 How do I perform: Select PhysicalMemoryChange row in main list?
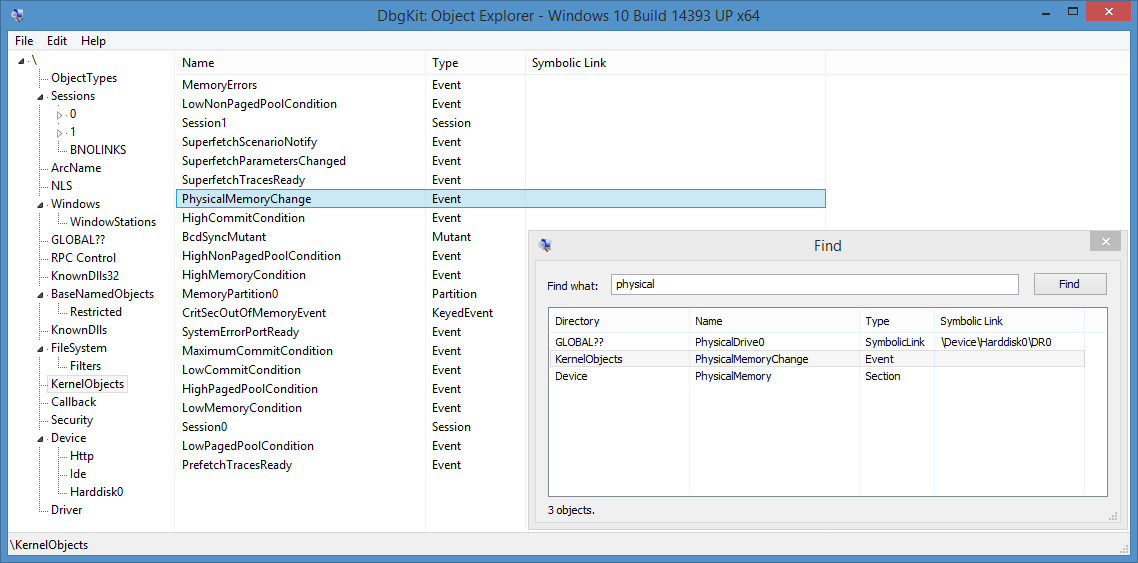(500, 198)
